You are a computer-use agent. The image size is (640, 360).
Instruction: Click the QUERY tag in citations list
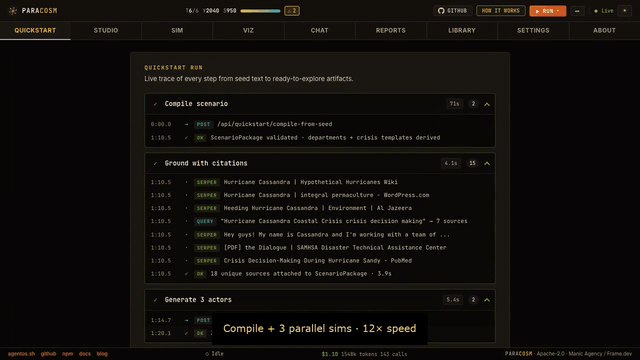[x=205, y=221]
